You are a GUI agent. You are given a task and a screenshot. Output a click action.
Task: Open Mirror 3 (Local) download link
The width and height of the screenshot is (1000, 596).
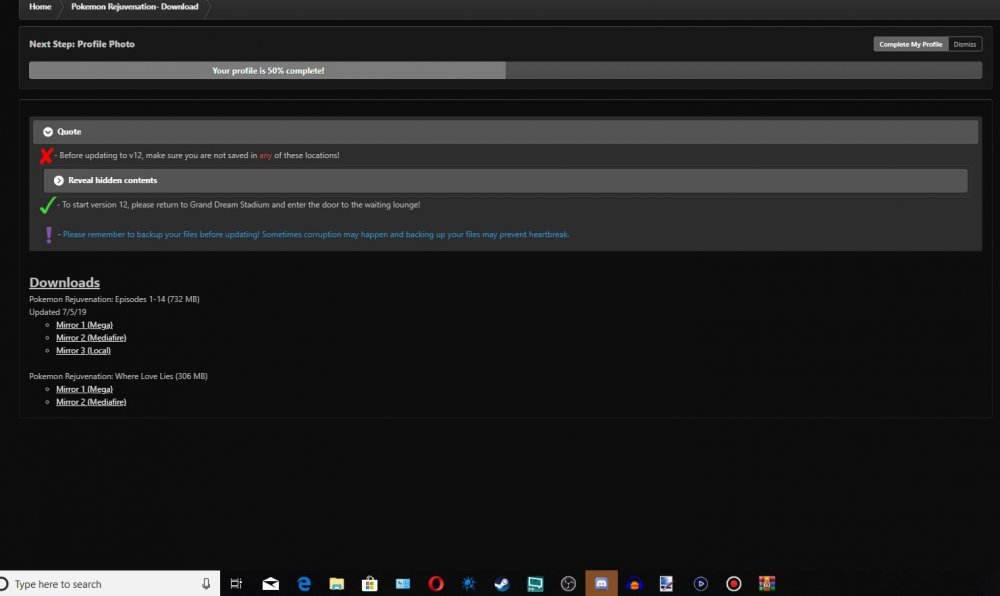click(84, 351)
